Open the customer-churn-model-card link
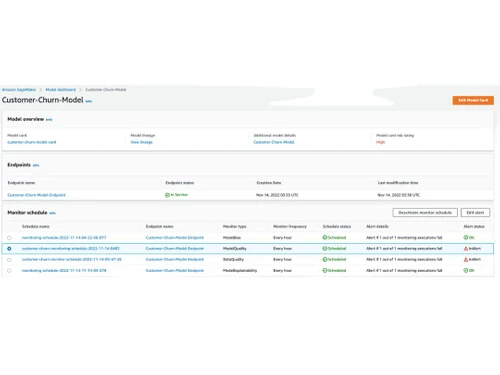Image resolution: width=500 pixels, height=375 pixels. [32, 142]
